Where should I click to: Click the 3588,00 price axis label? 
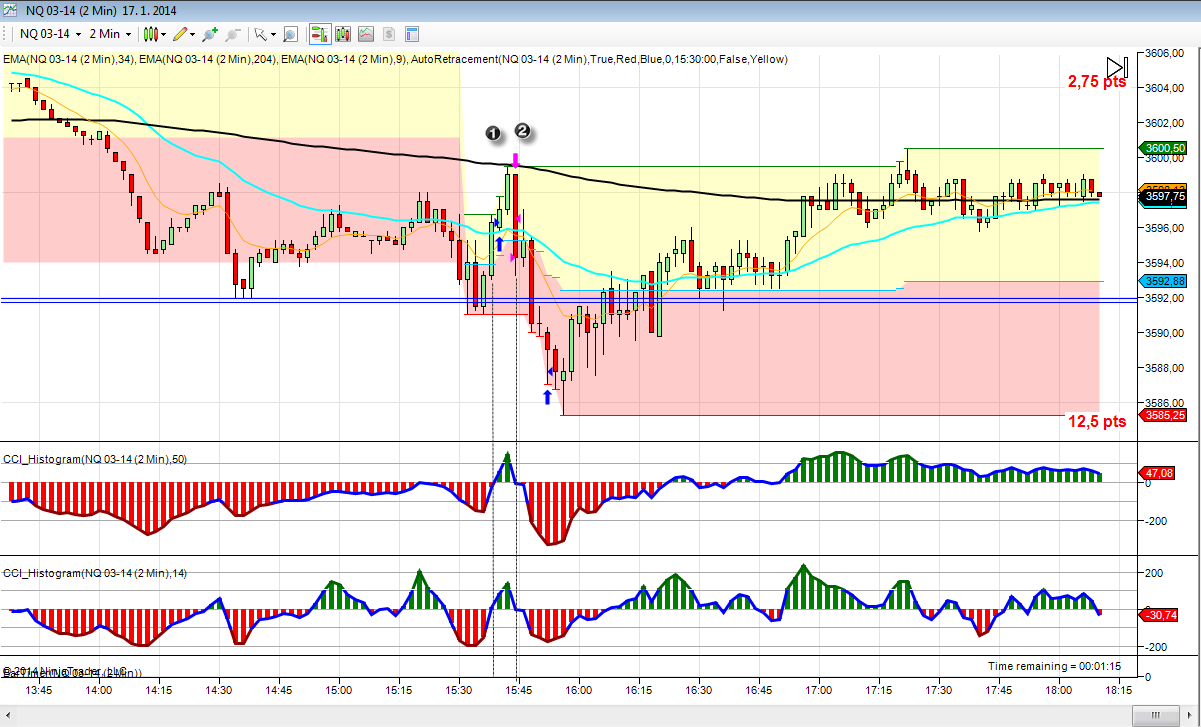pos(1166,368)
